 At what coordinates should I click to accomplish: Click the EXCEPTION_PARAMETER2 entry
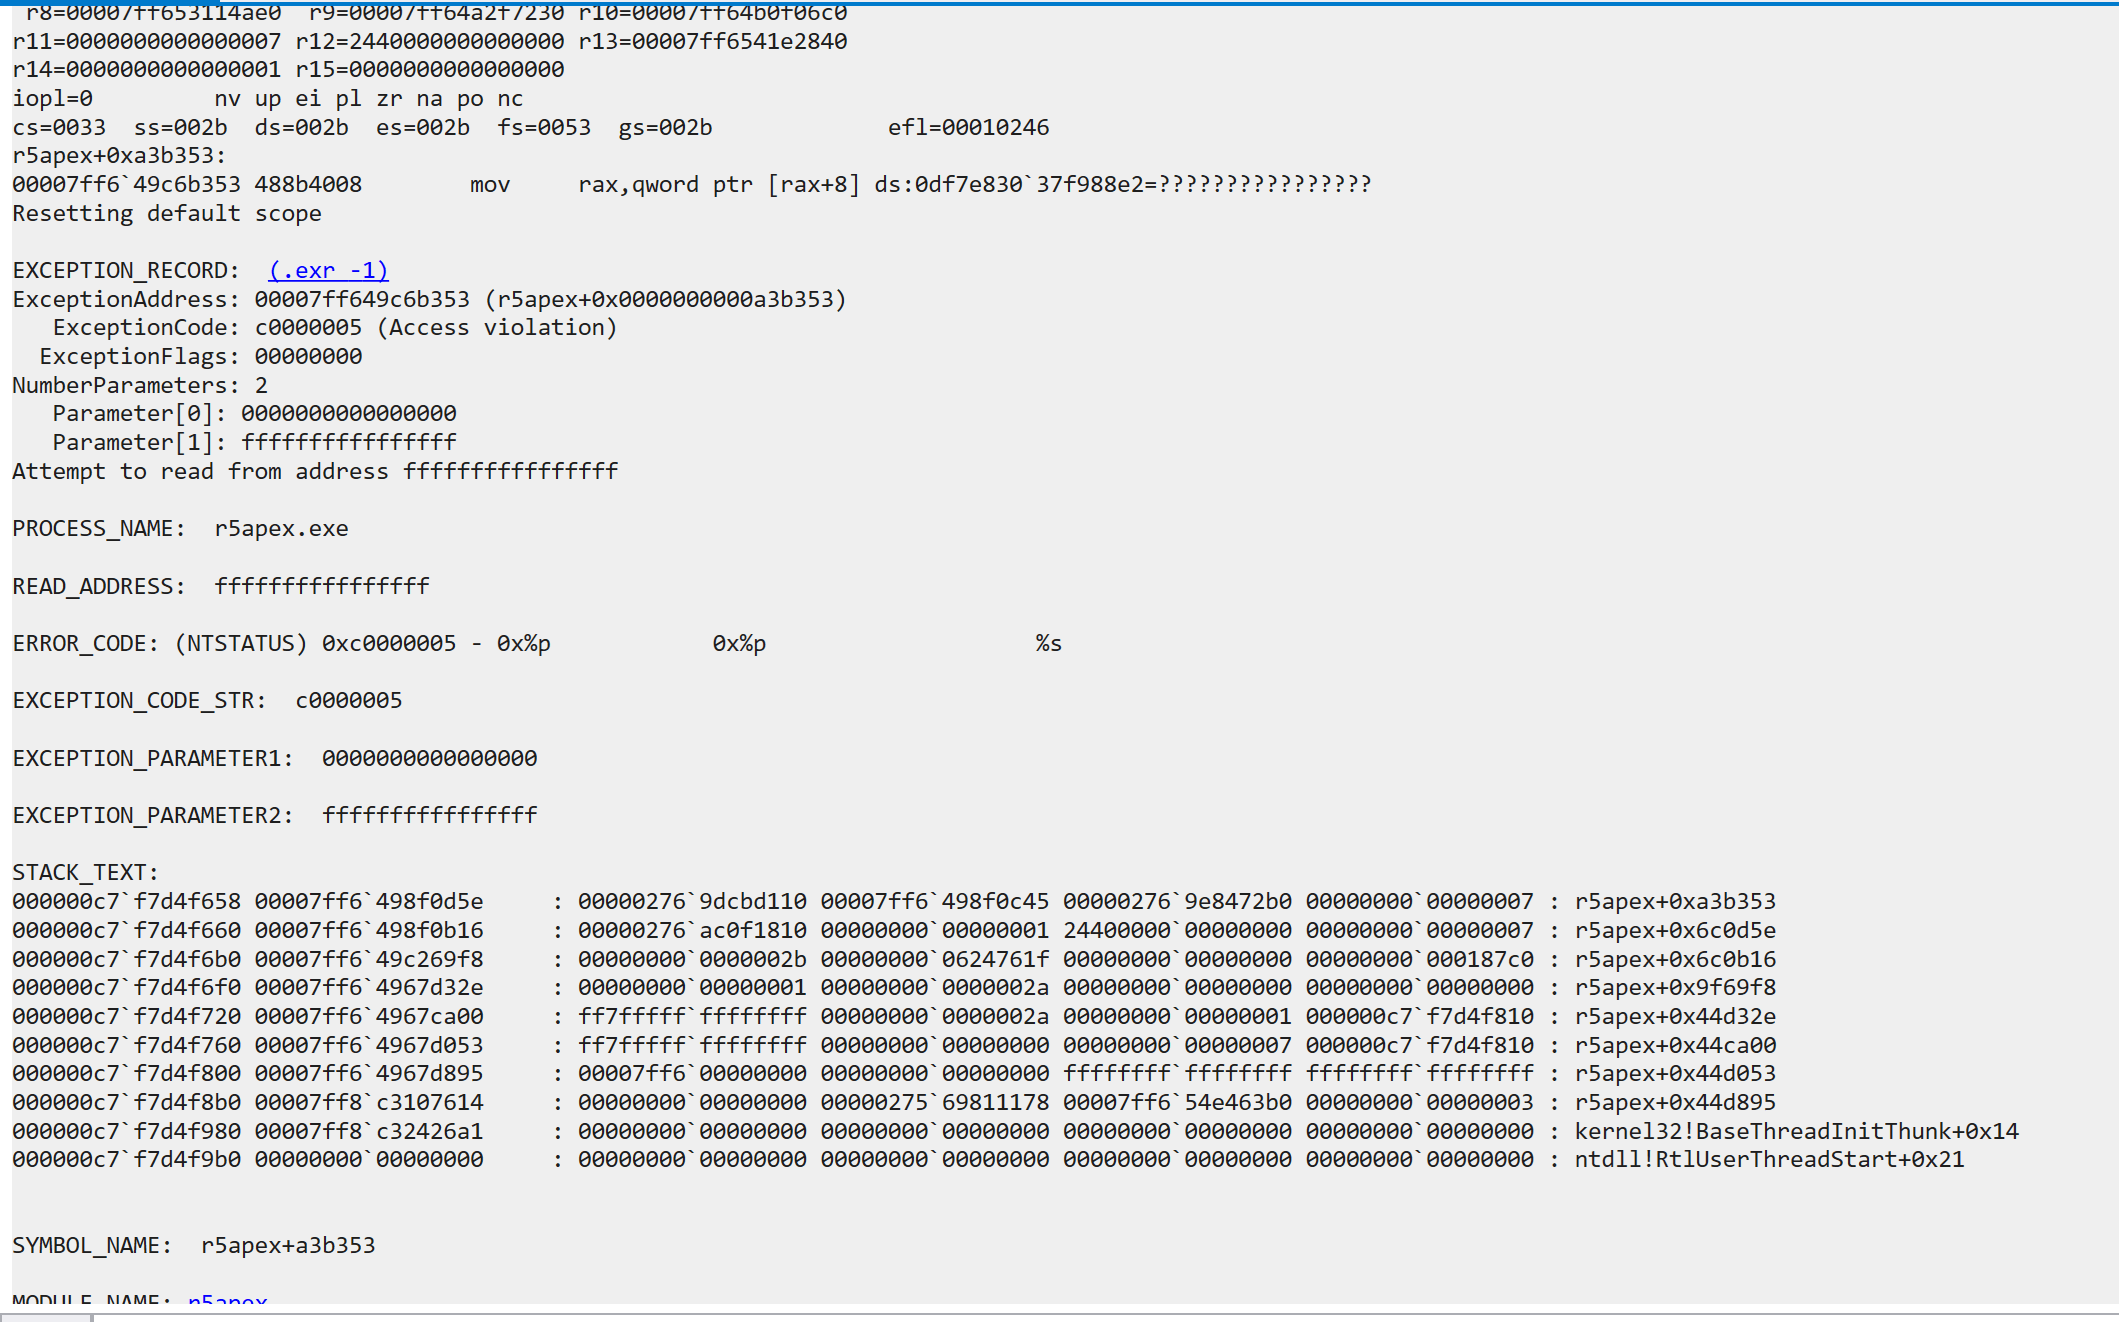pos(275,816)
